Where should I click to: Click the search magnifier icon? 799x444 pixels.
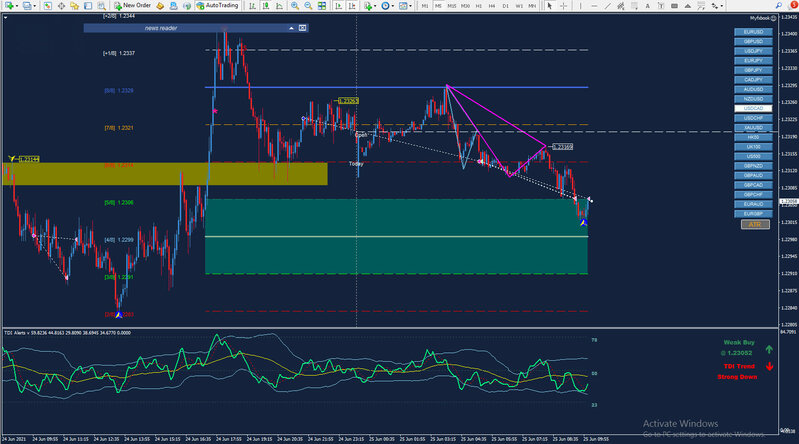point(779,6)
